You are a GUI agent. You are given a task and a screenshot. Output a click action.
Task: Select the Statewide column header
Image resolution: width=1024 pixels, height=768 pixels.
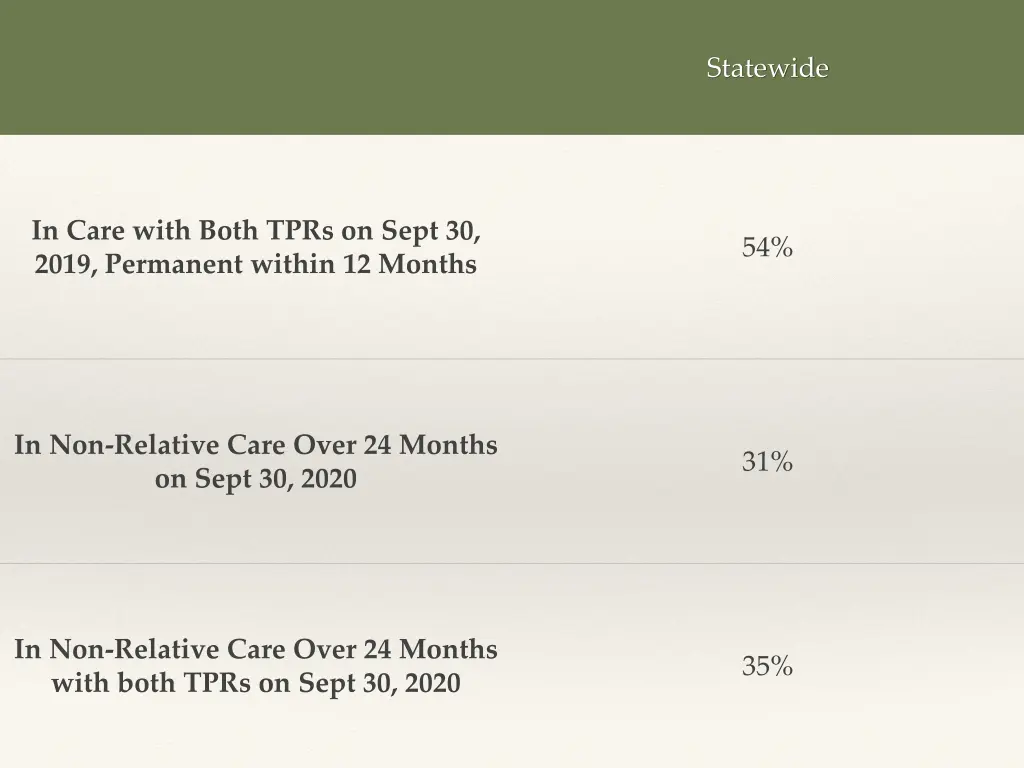click(767, 68)
